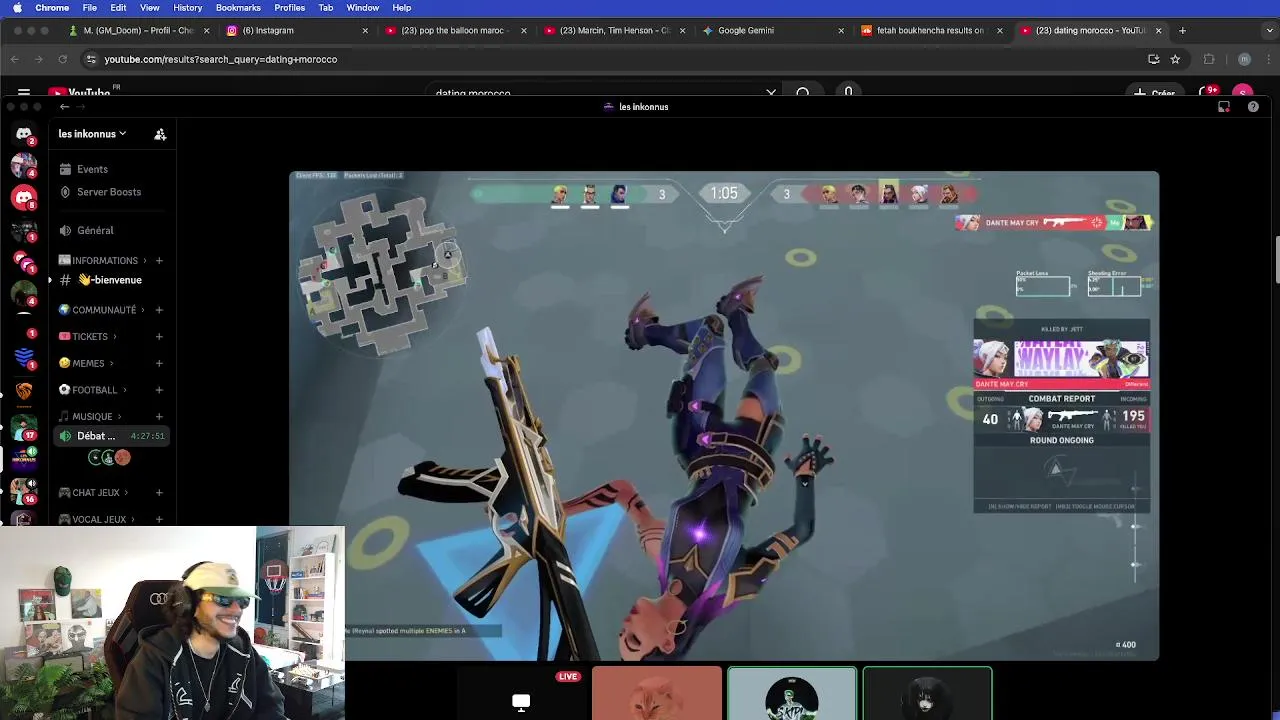Add channel to MEMES category
Image resolution: width=1280 pixels, height=720 pixels.
[159, 364]
